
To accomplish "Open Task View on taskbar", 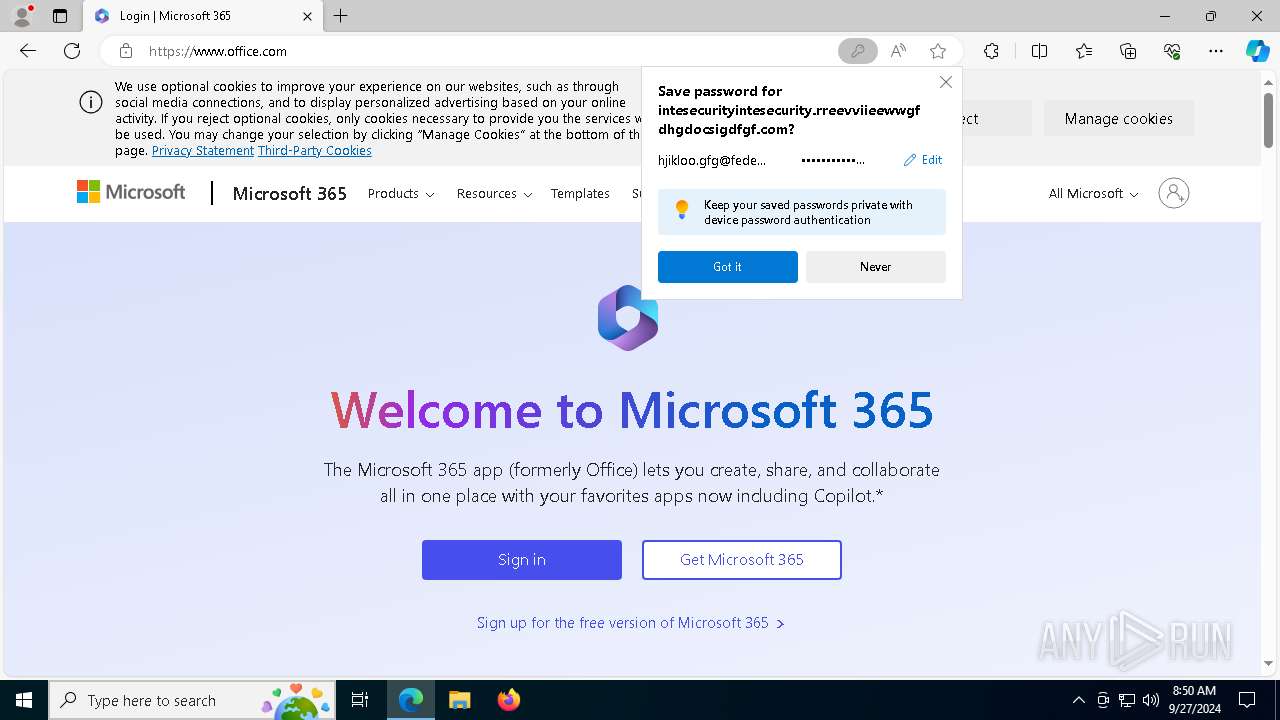I will pyautogui.click(x=360, y=700).
